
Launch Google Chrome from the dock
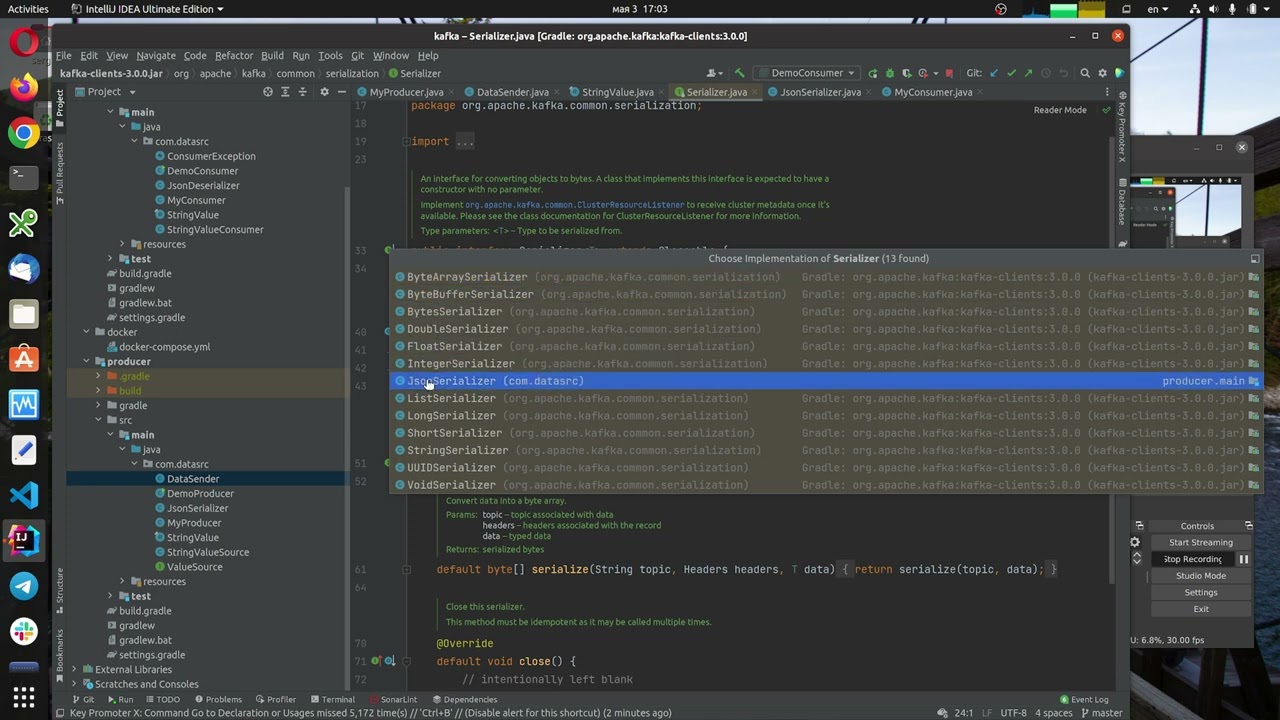[24, 133]
